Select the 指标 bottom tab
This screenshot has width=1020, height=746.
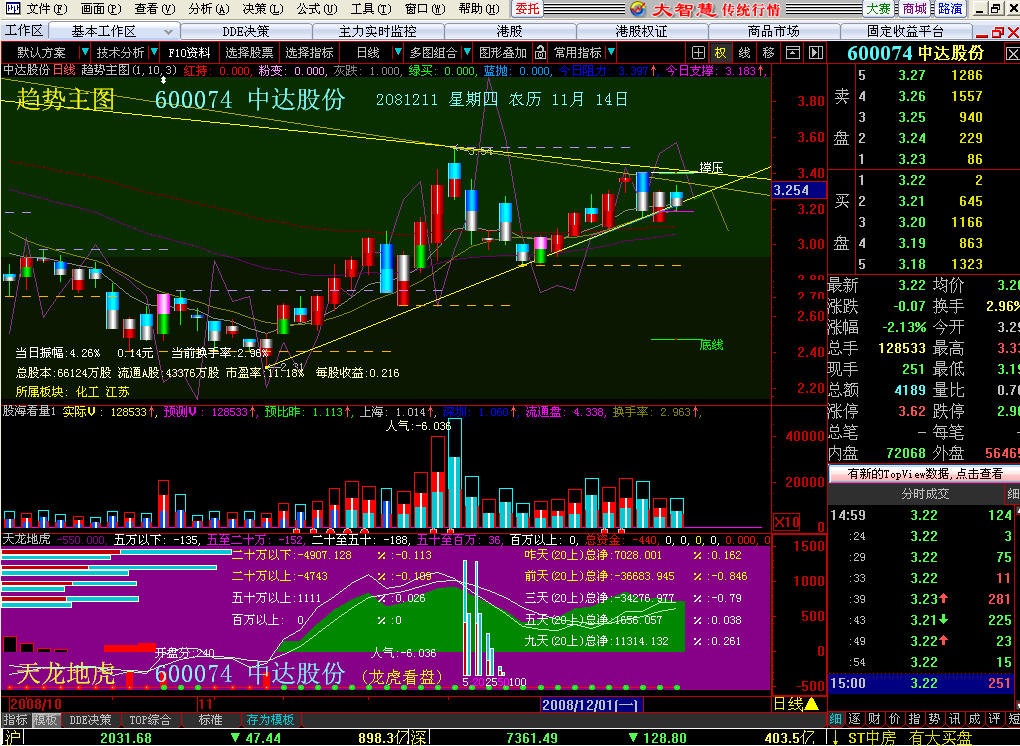(x=16, y=720)
